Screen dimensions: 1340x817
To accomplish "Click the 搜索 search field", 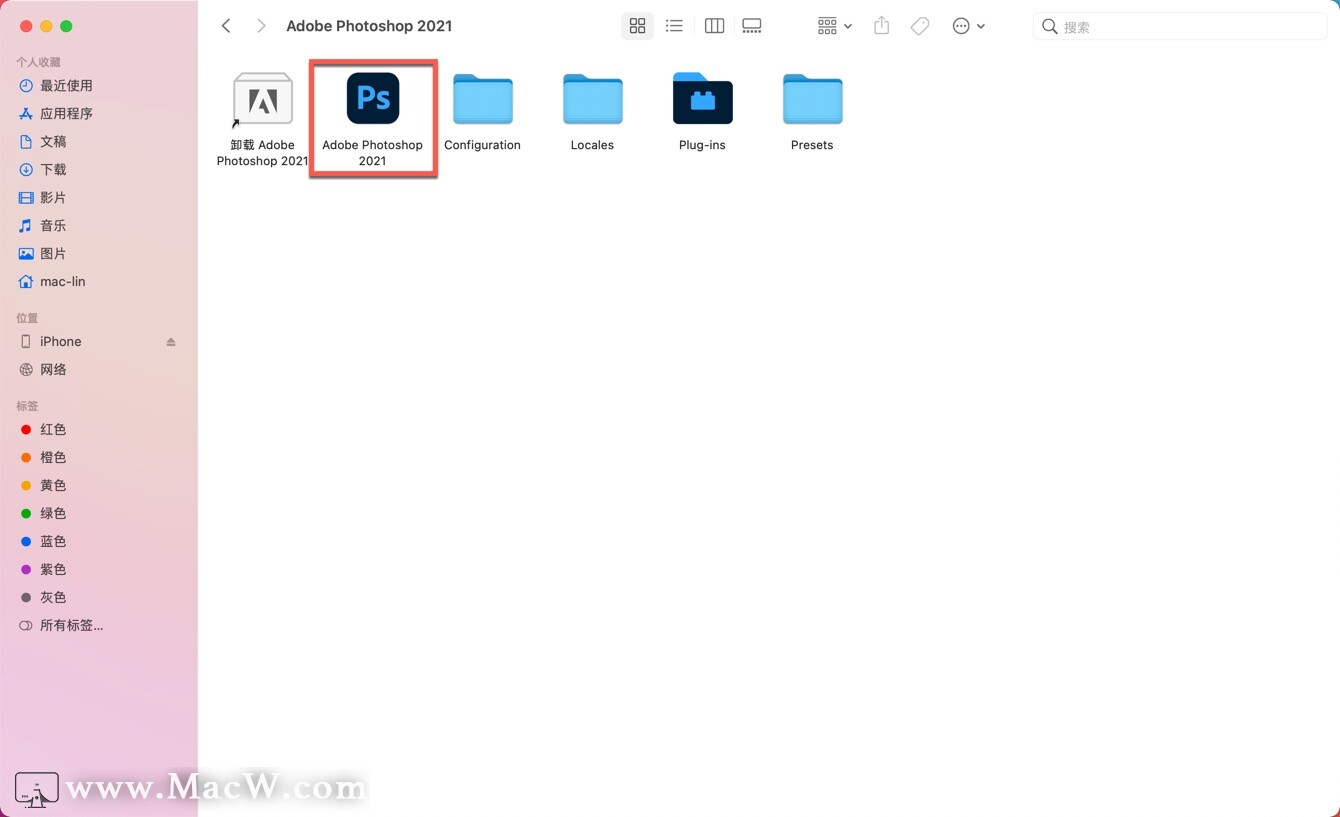I will coord(1180,27).
